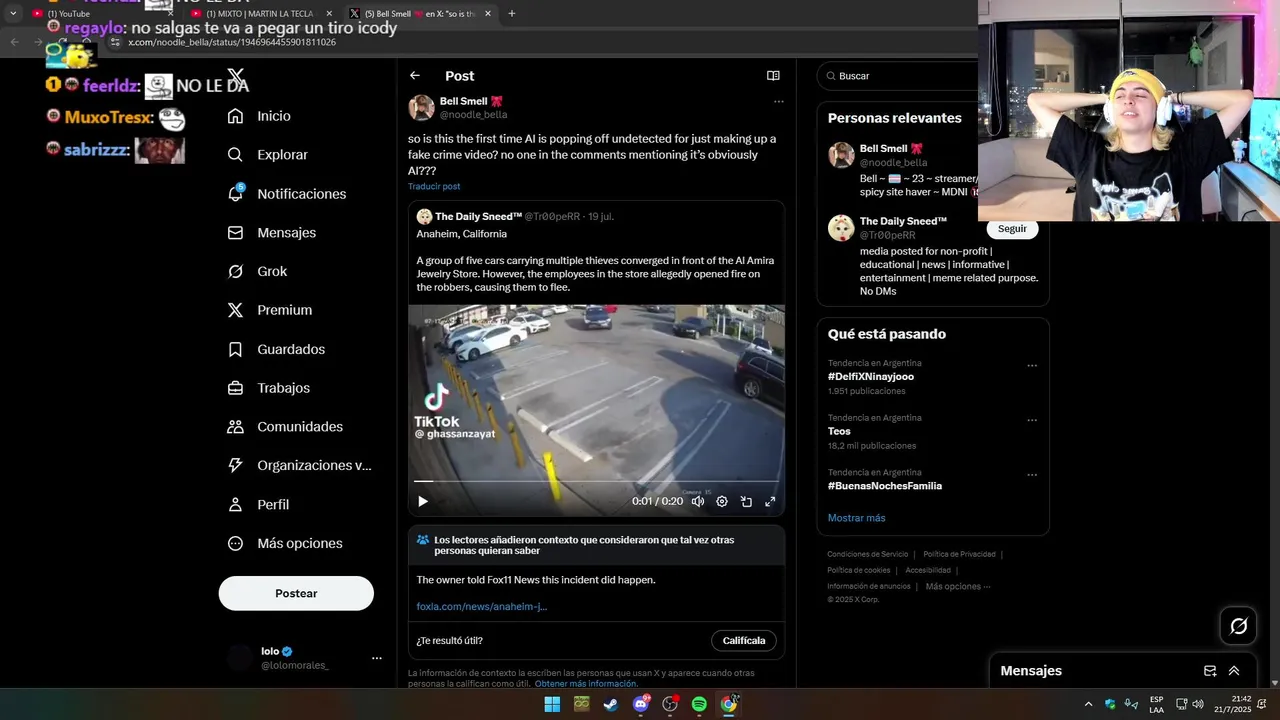Click Mostrar más under trends
The height and width of the screenshot is (720, 1280).
(856, 518)
